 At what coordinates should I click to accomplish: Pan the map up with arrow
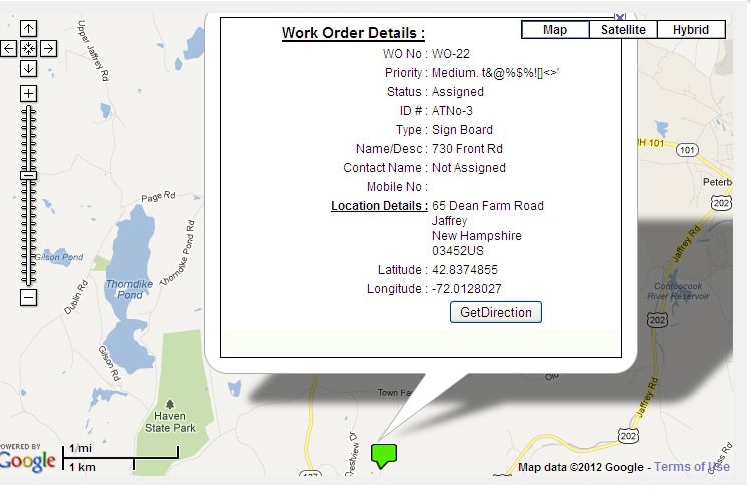[x=28, y=28]
